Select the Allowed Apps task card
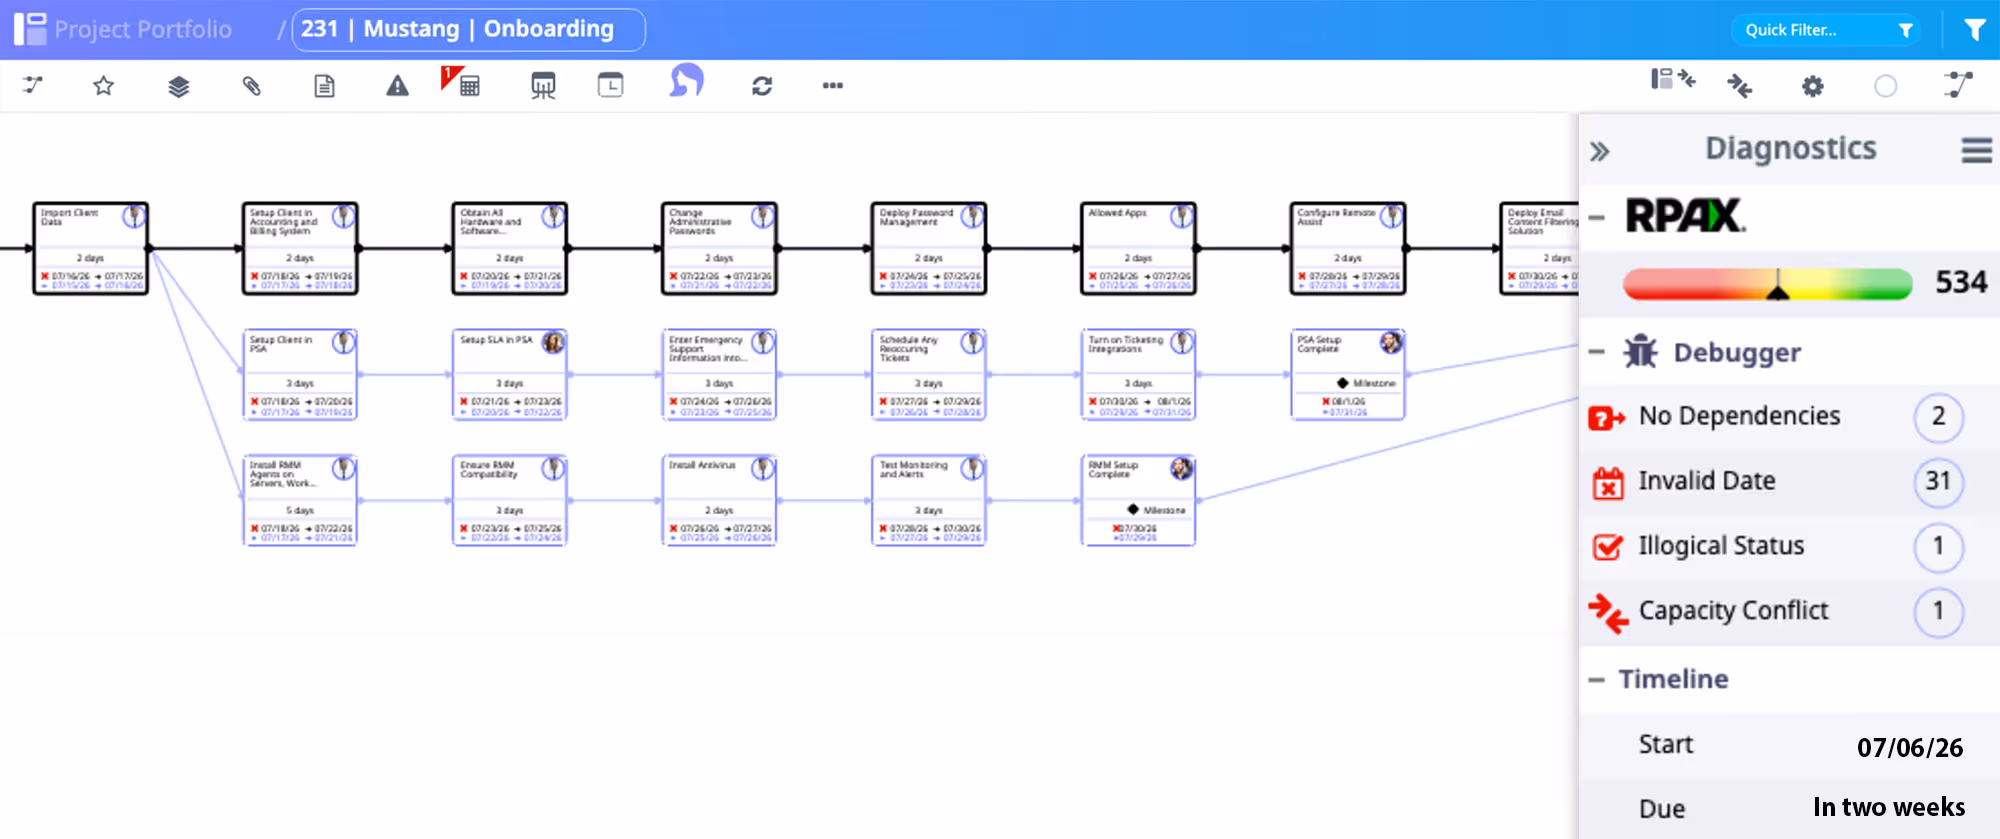The width and height of the screenshot is (2000, 839). [1138, 248]
